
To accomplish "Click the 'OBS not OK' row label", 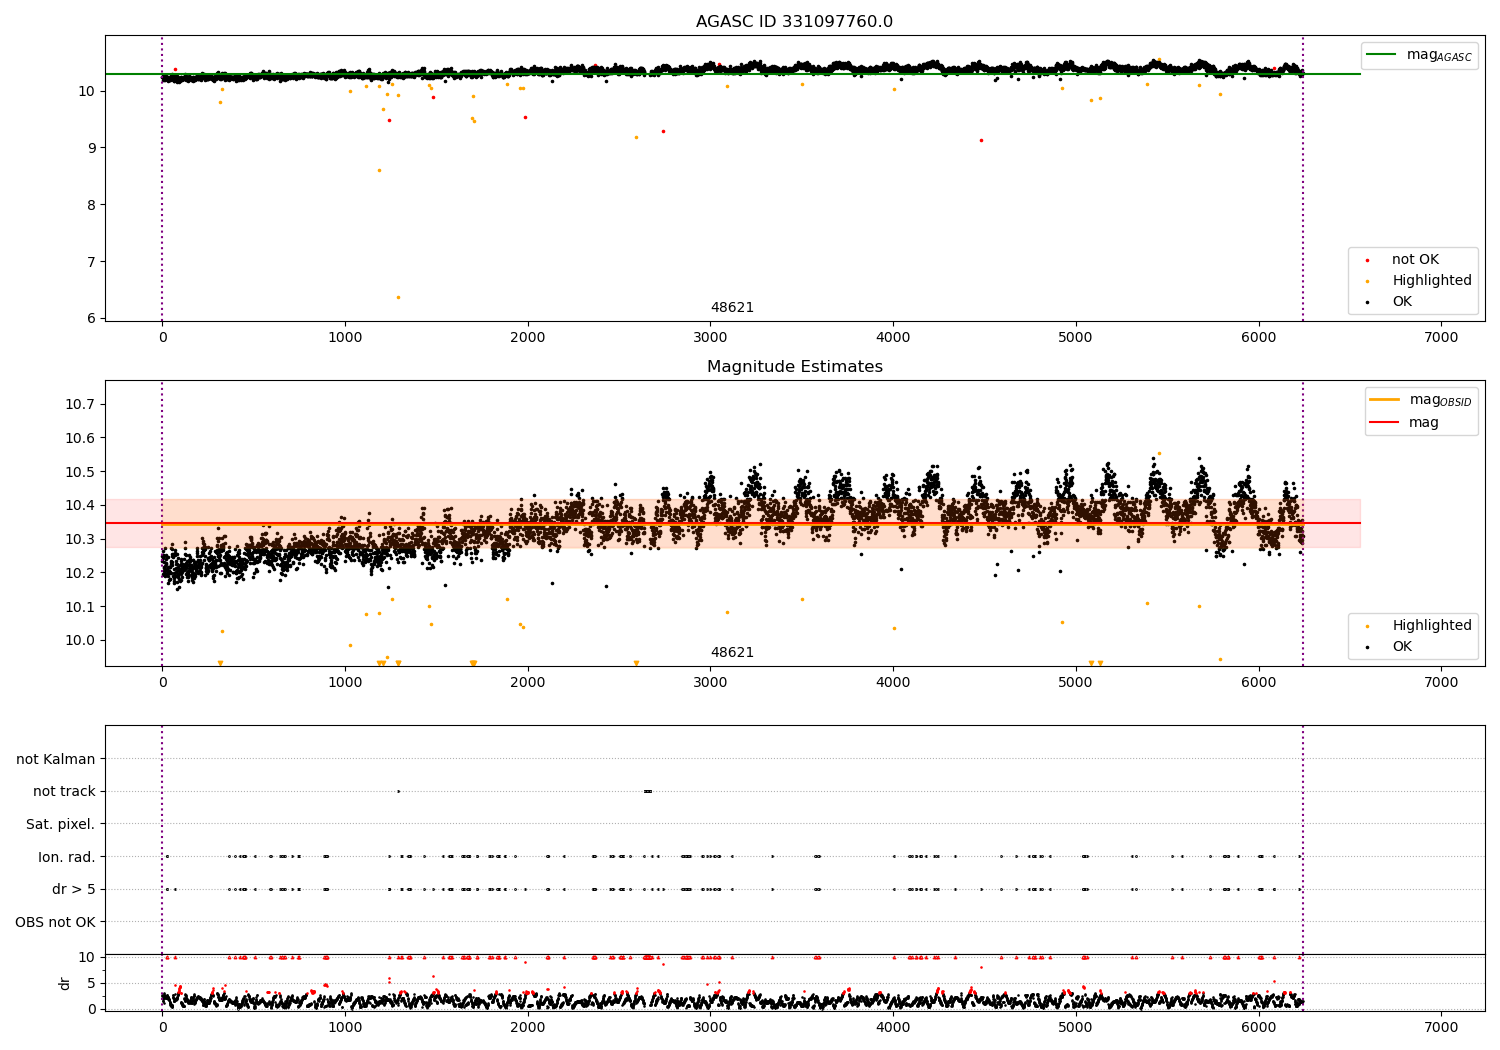I will click(55, 922).
